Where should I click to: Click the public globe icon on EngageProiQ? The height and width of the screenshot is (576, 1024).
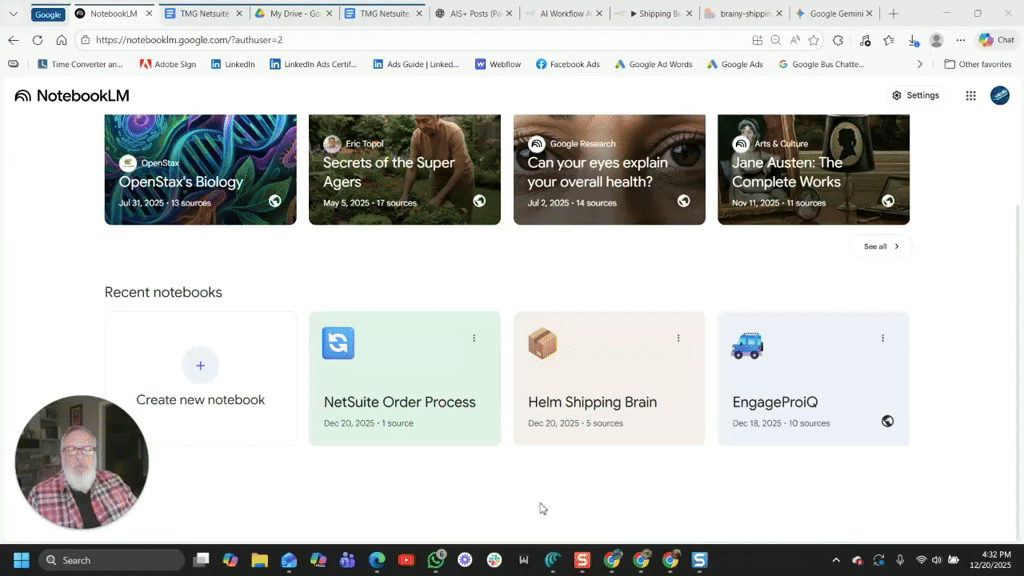click(x=888, y=421)
